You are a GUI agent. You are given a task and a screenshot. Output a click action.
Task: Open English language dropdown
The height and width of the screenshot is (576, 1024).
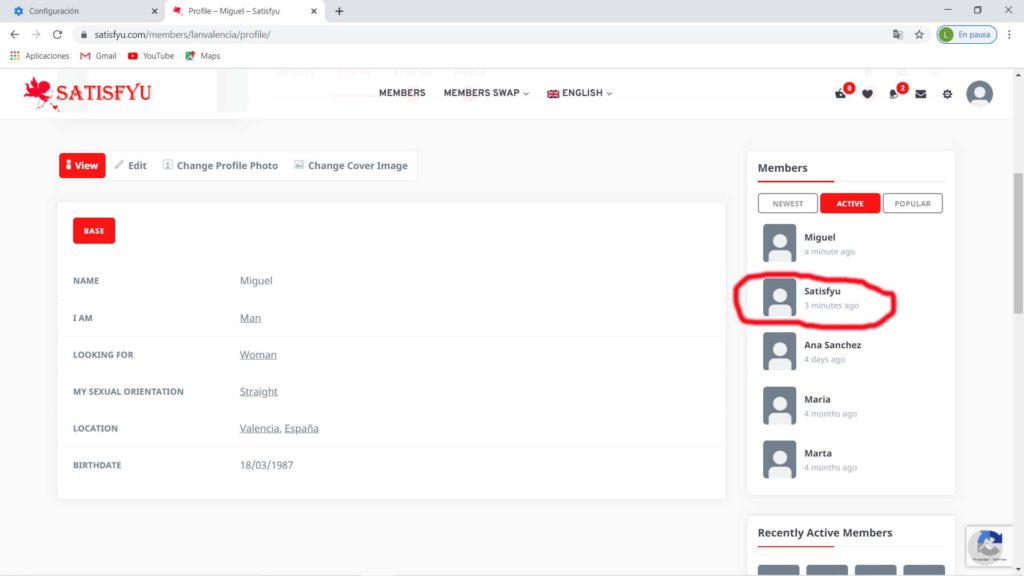579,93
